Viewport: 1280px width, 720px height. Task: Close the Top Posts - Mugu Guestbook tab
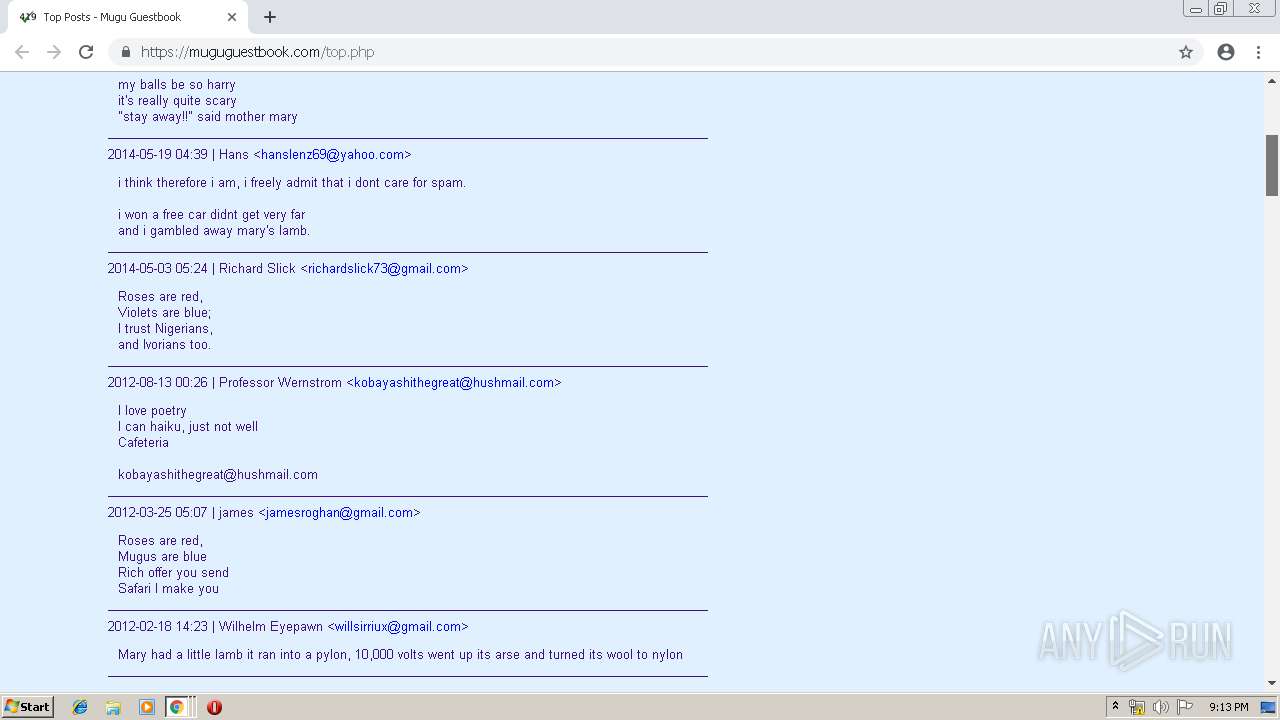point(232,17)
